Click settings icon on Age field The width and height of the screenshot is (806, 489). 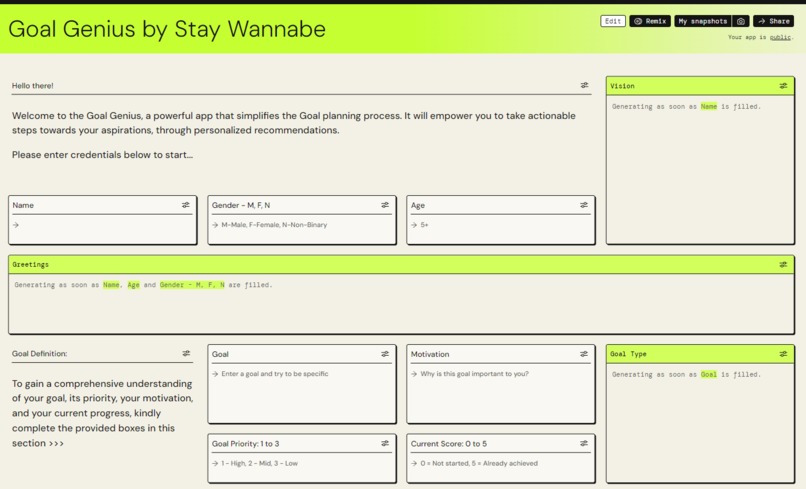584,205
